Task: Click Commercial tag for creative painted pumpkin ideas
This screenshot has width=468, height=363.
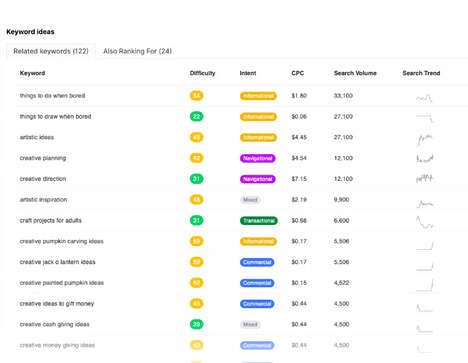Action: pyautogui.click(x=257, y=283)
